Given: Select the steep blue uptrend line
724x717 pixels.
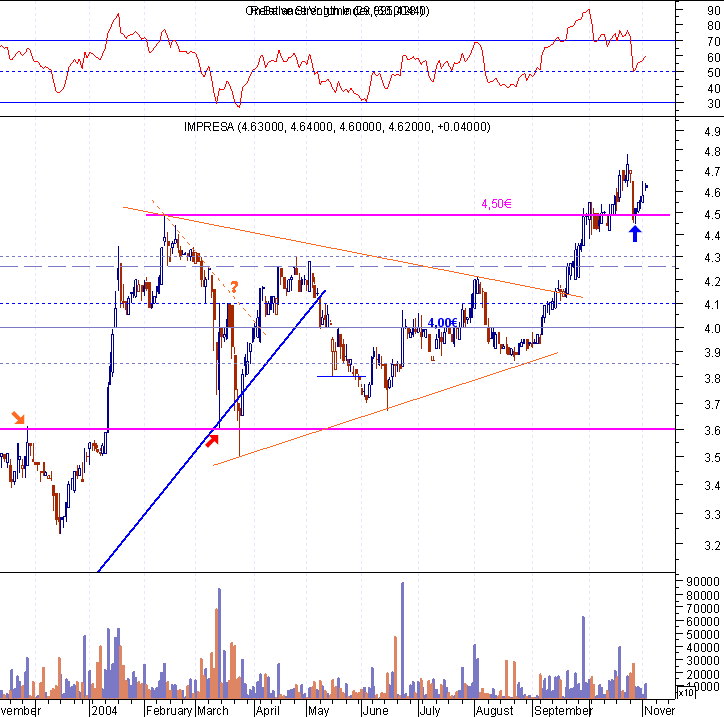Looking at the screenshot, I should [x=212, y=431].
